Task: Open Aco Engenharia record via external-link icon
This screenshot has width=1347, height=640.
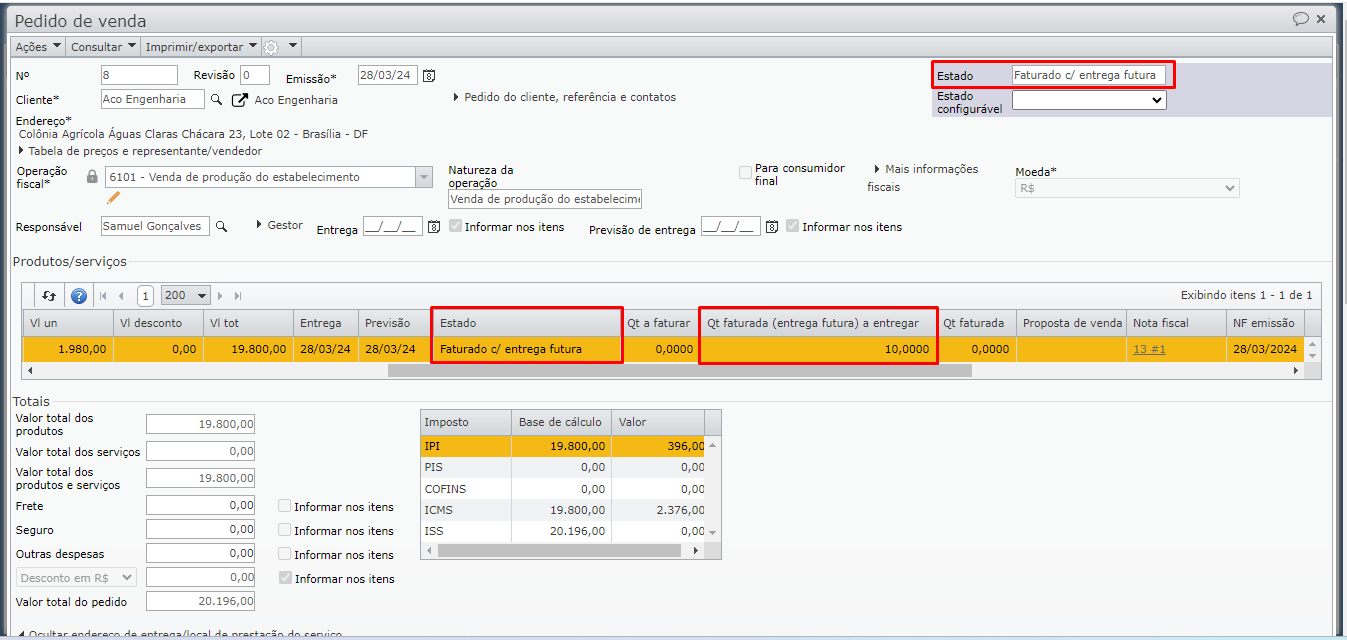Action: pyautogui.click(x=239, y=100)
